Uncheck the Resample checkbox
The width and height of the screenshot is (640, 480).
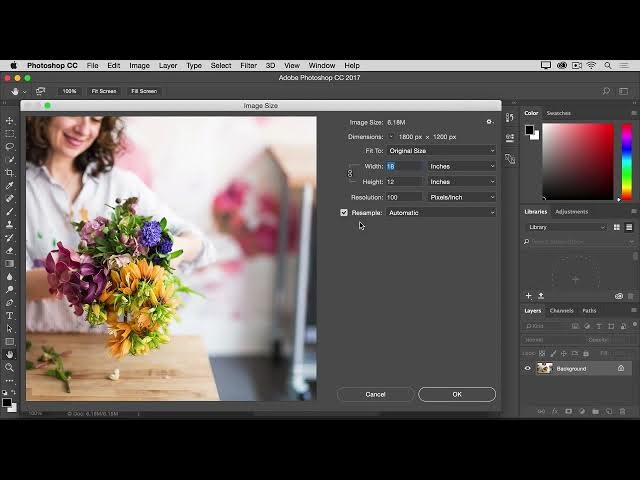click(x=344, y=212)
